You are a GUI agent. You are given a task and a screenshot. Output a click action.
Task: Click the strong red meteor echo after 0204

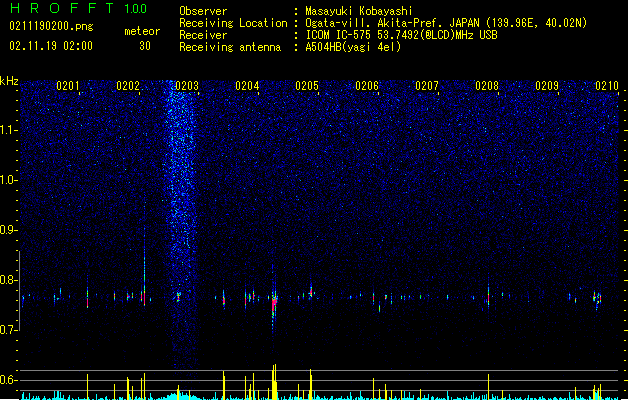274,303
